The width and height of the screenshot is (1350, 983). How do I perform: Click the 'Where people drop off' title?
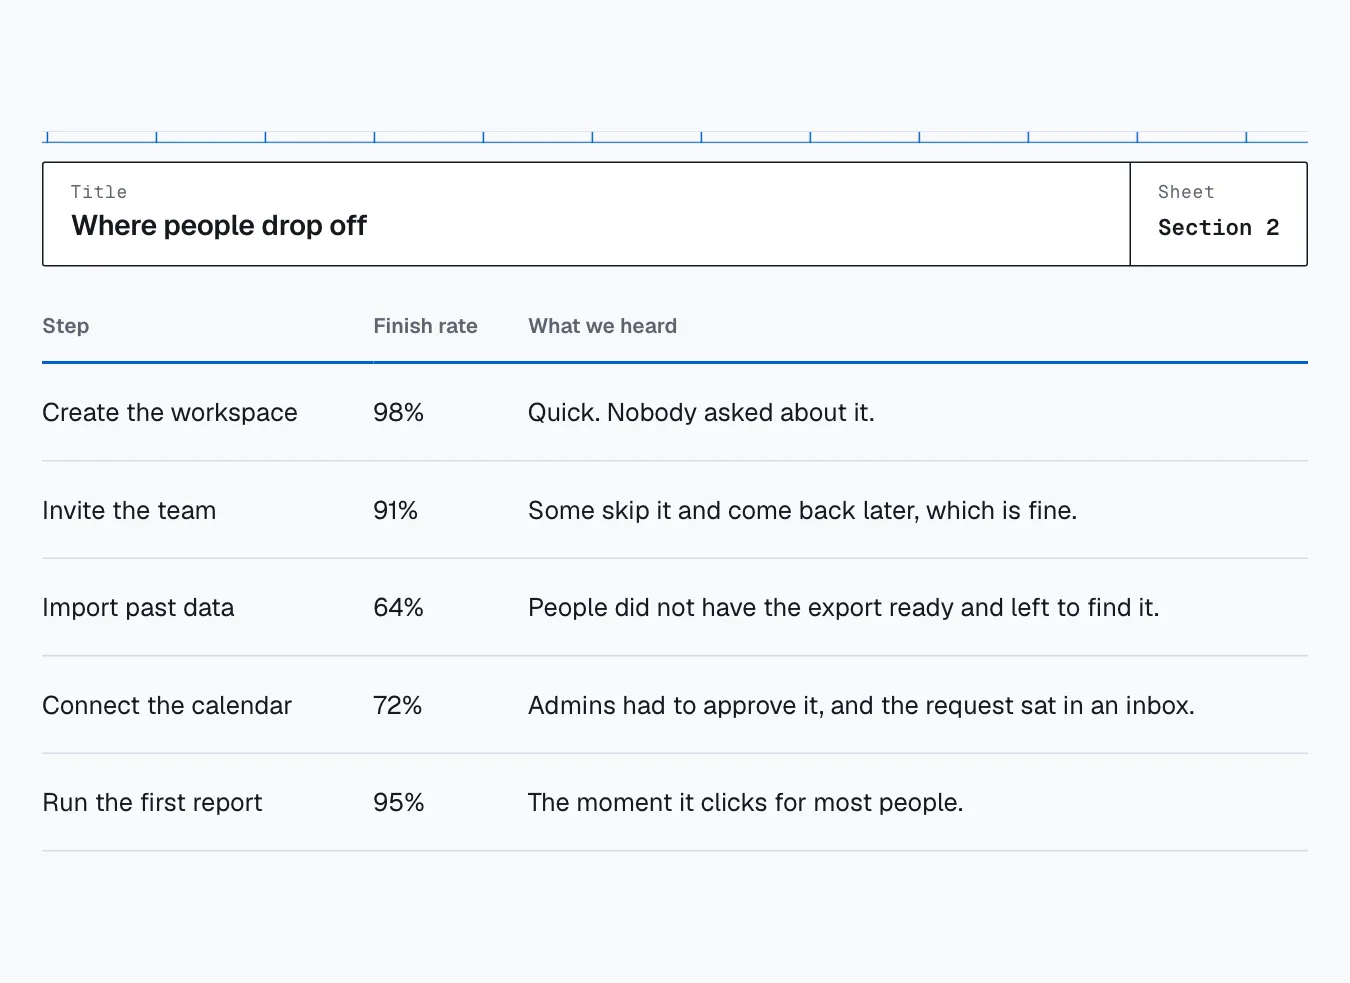[219, 226]
